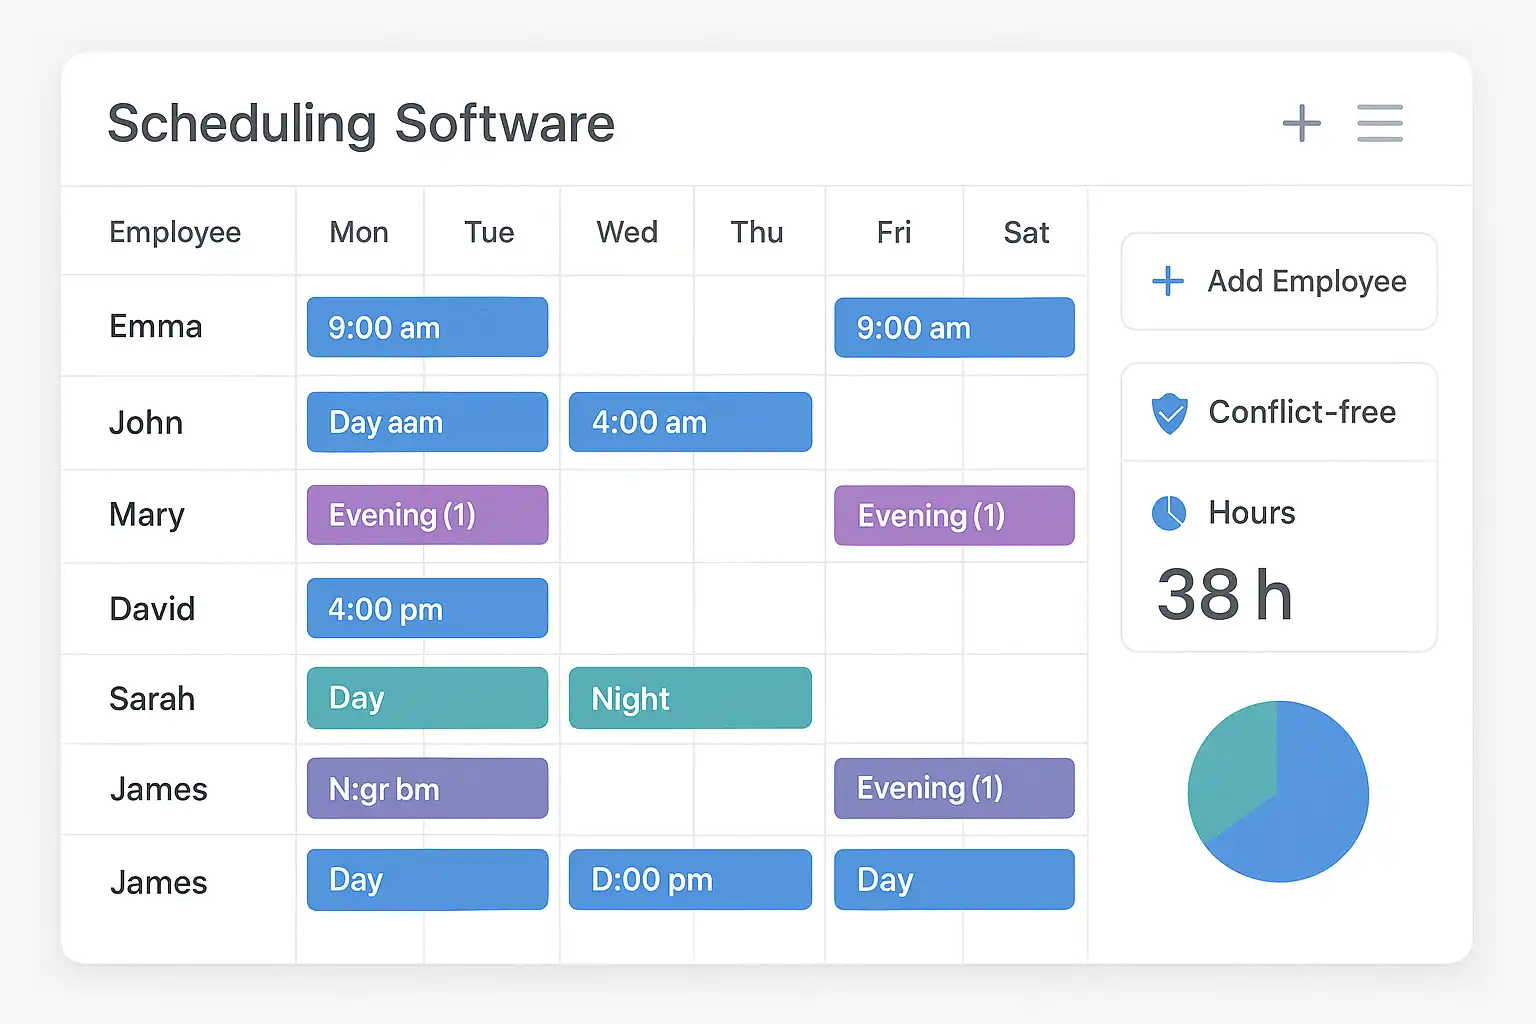Click the blue plus beside Add Employee

(x=1168, y=281)
